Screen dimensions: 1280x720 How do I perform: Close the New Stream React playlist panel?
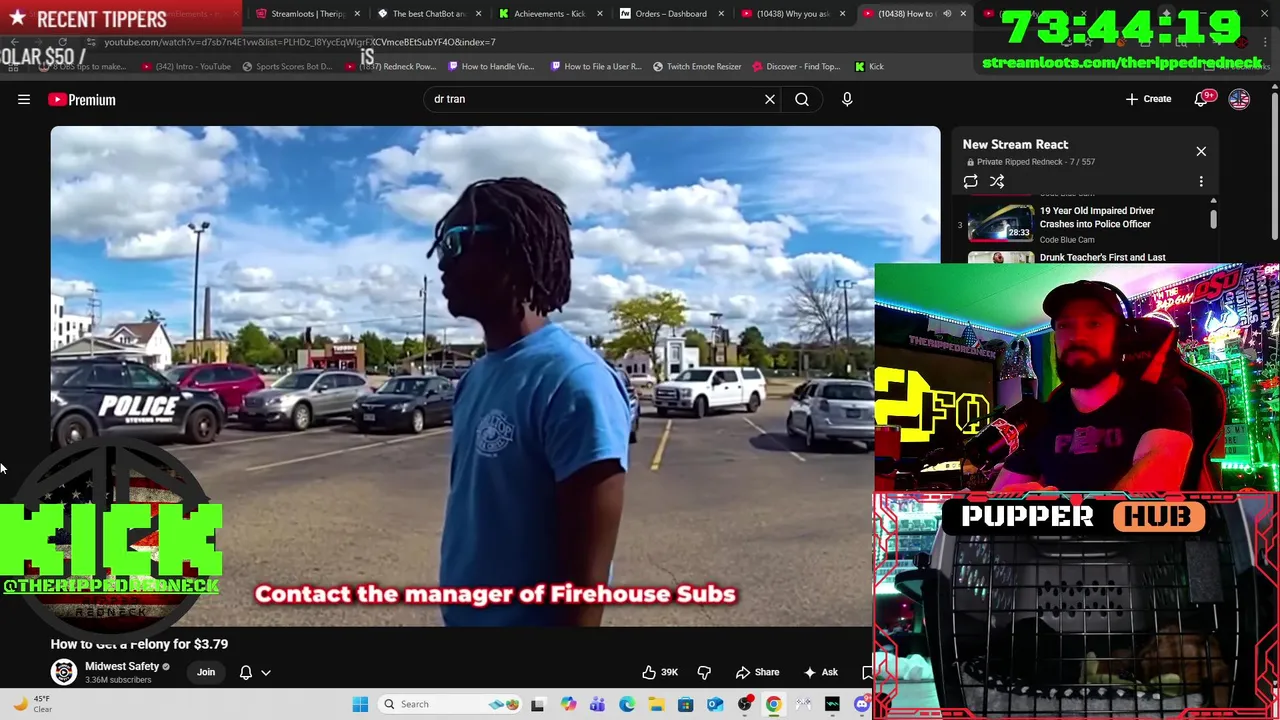click(x=1201, y=151)
